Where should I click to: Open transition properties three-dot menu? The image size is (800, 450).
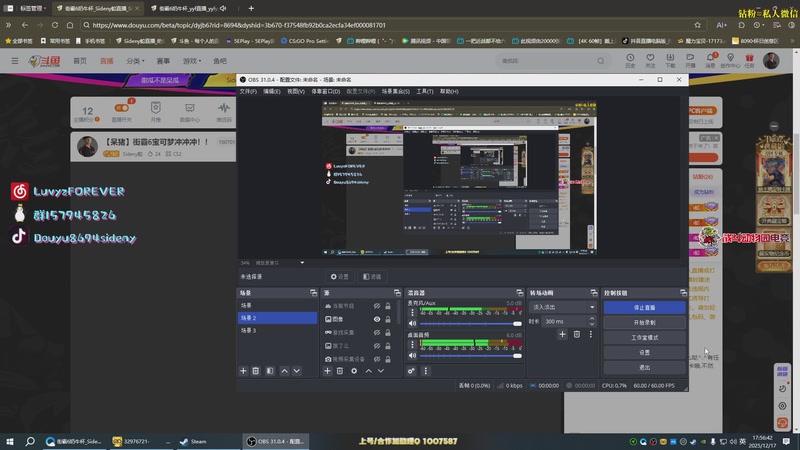(591, 334)
